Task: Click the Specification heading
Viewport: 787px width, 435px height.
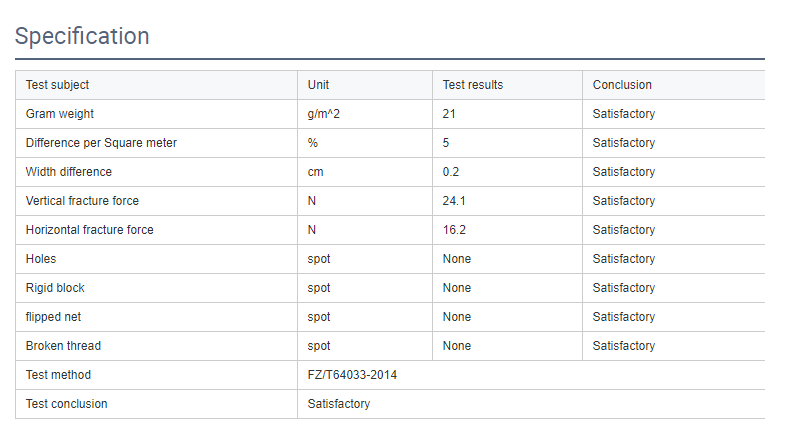Action: 82,36
